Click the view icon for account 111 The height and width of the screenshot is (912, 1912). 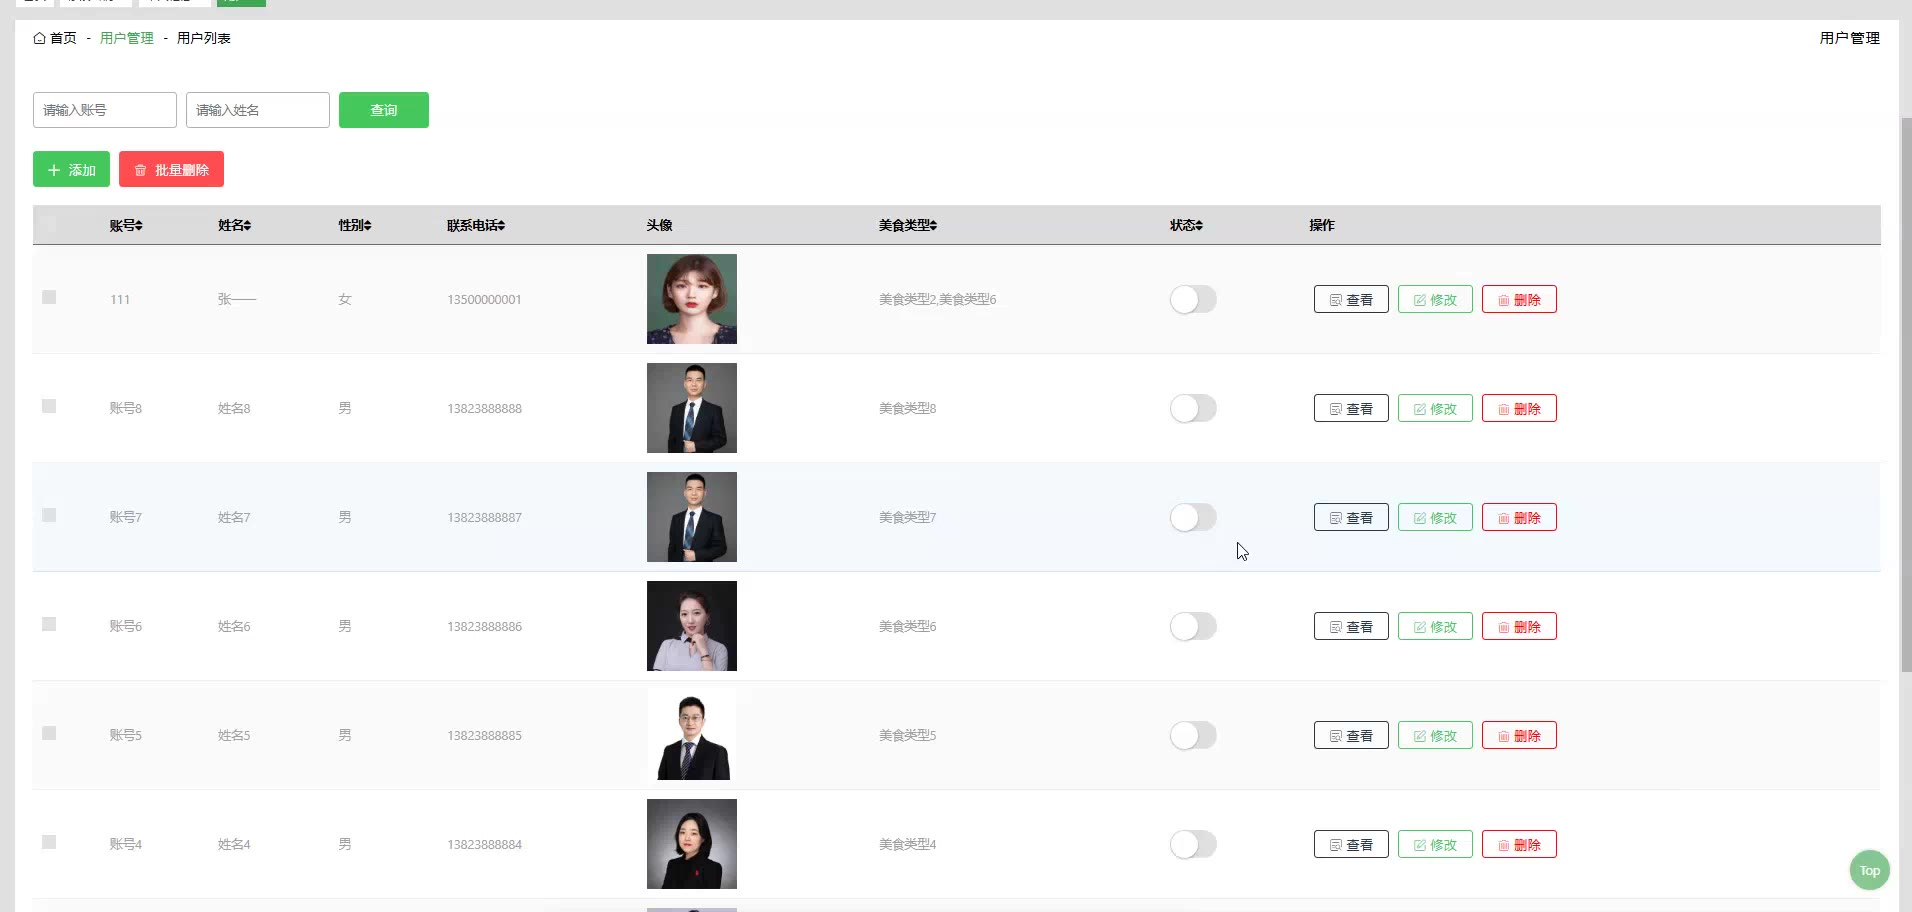point(1335,300)
